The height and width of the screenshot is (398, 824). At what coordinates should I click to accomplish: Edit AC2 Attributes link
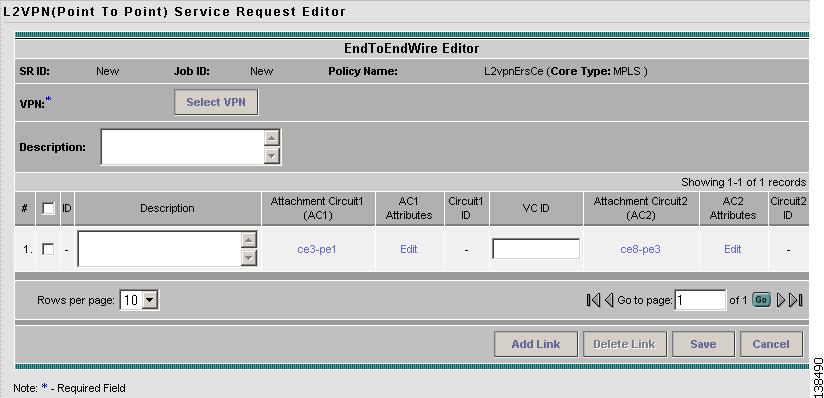[x=733, y=249]
